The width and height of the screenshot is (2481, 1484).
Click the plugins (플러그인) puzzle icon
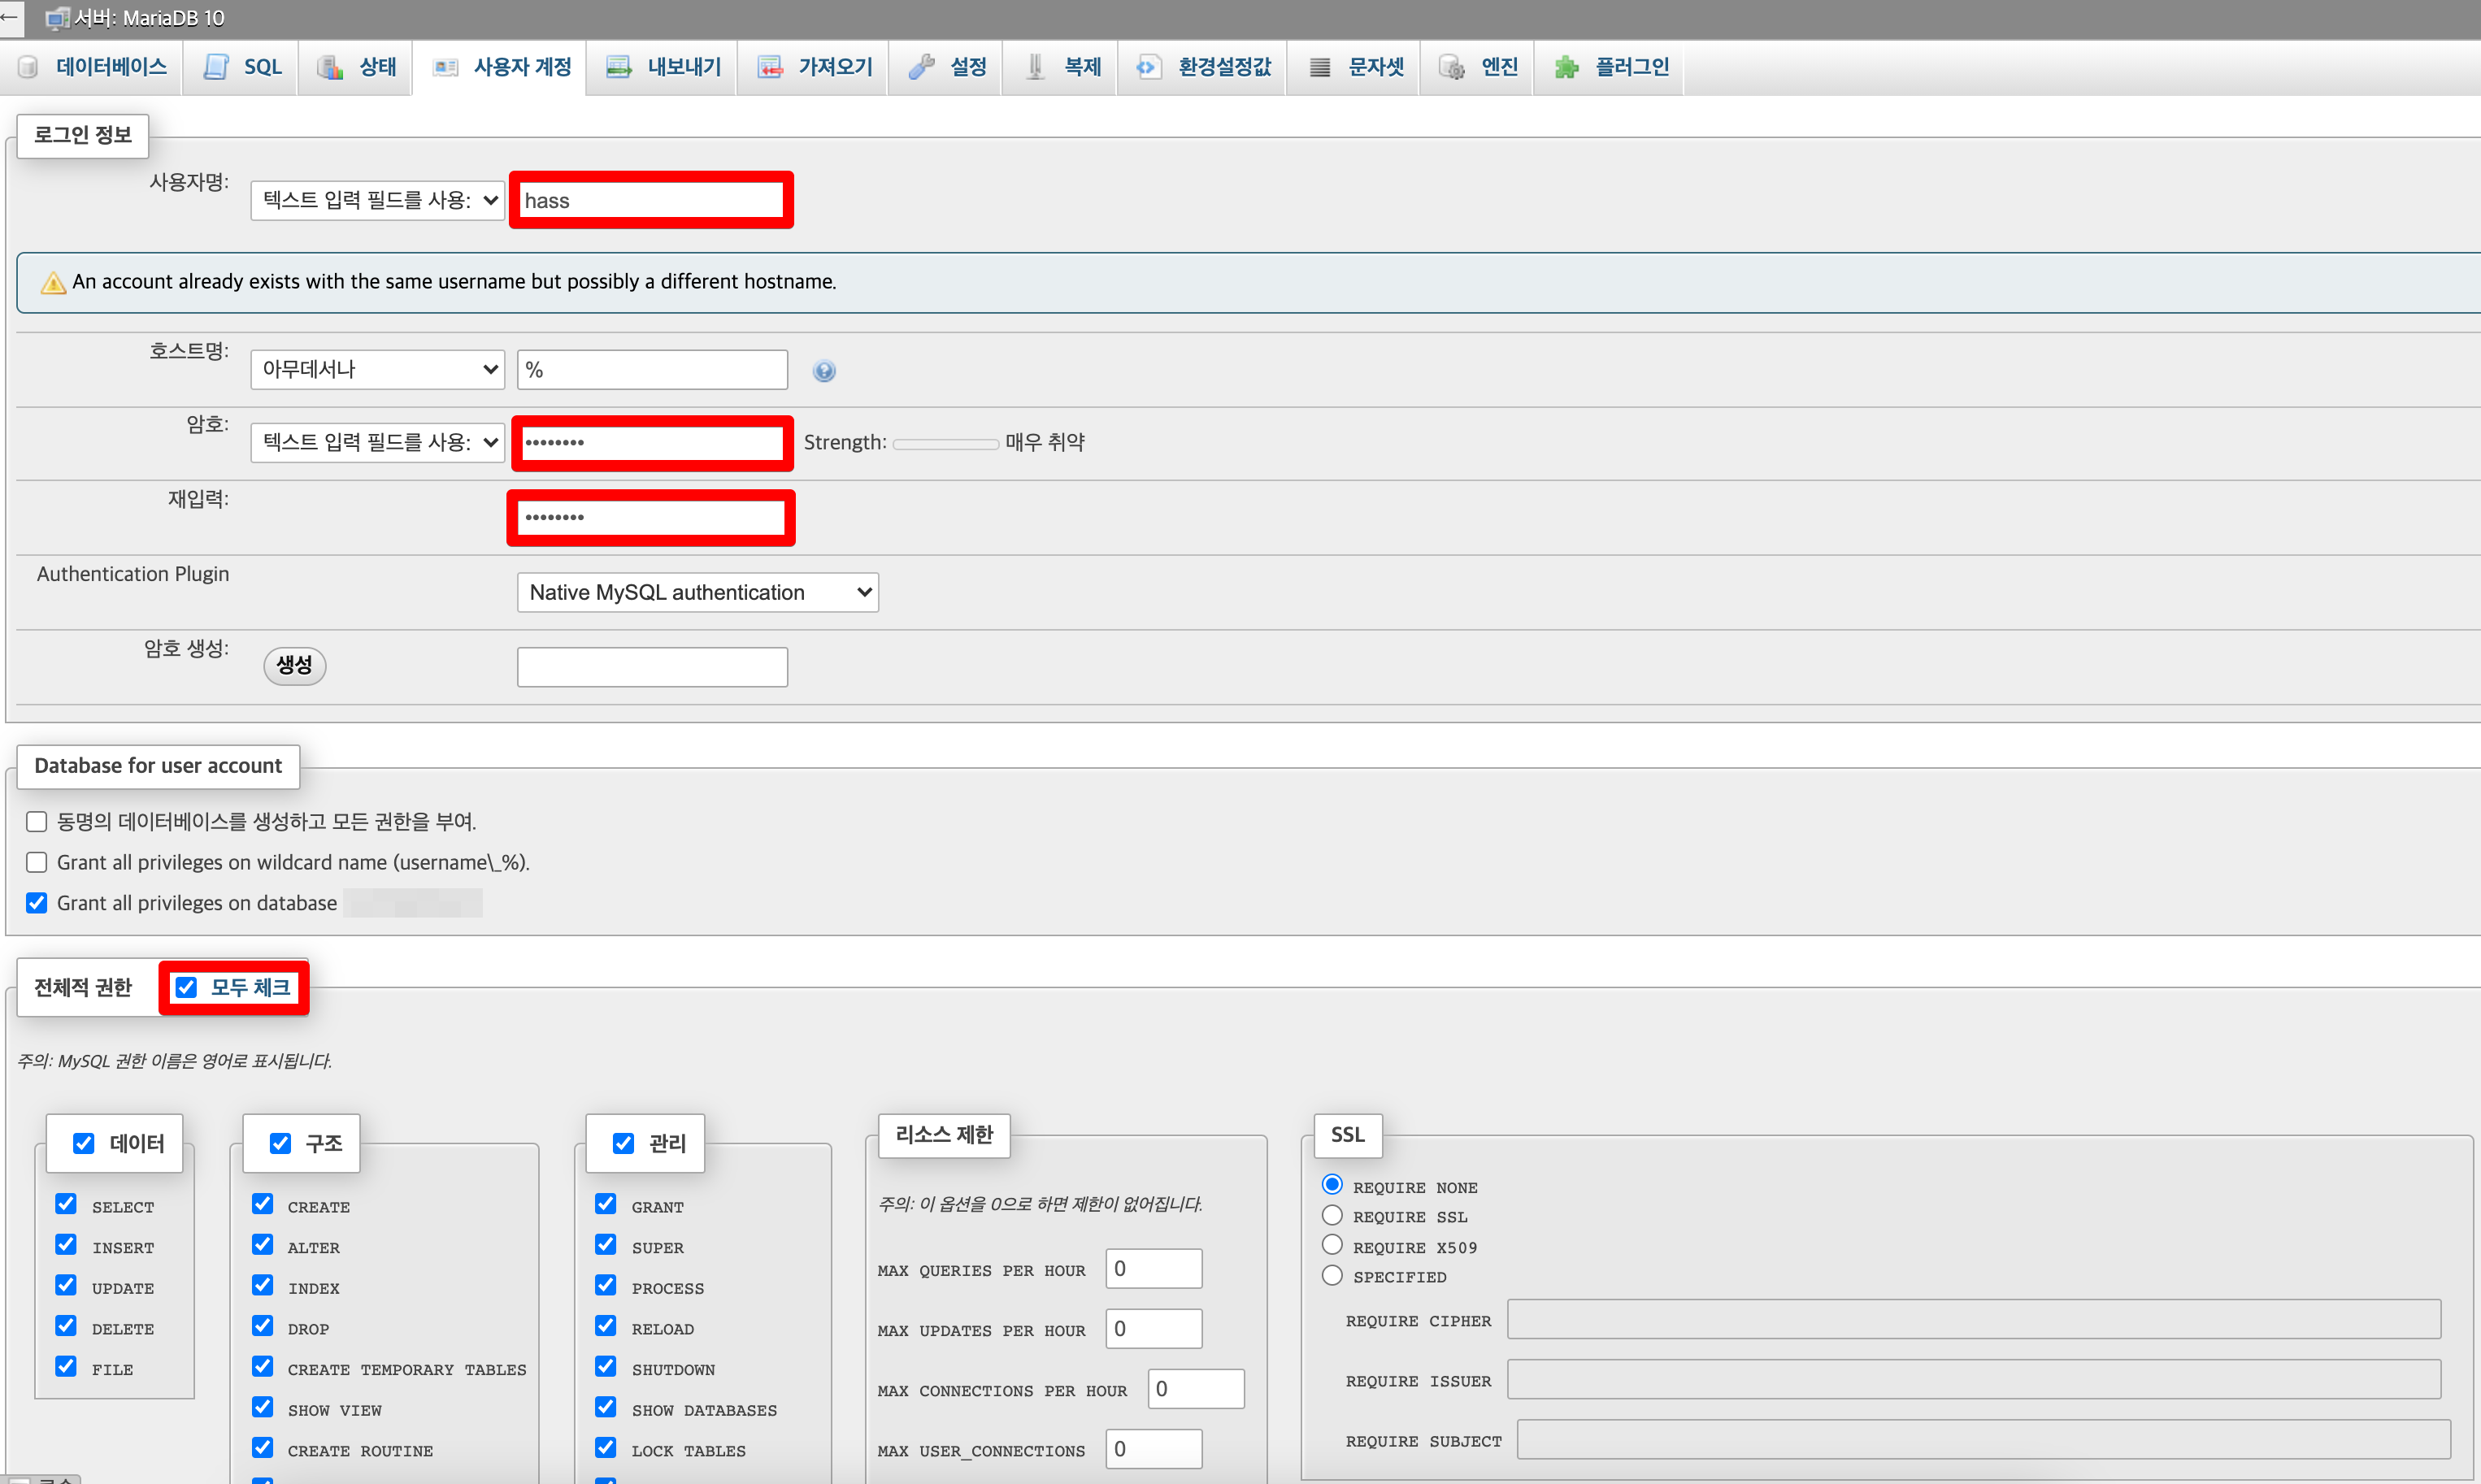coord(1566,67)
